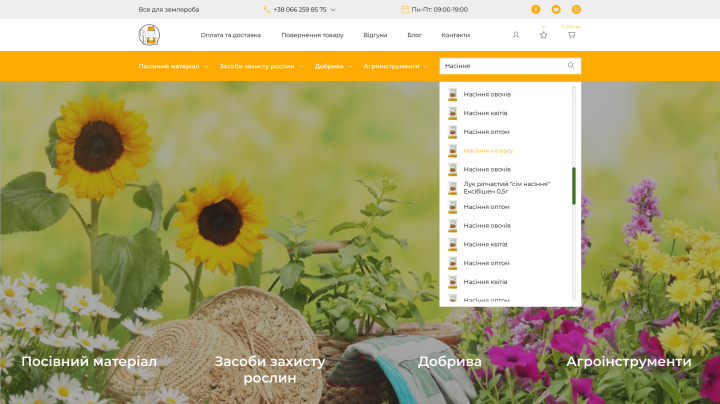
Task: Expand the Посівний матеріал chevron
Action: 206,67
